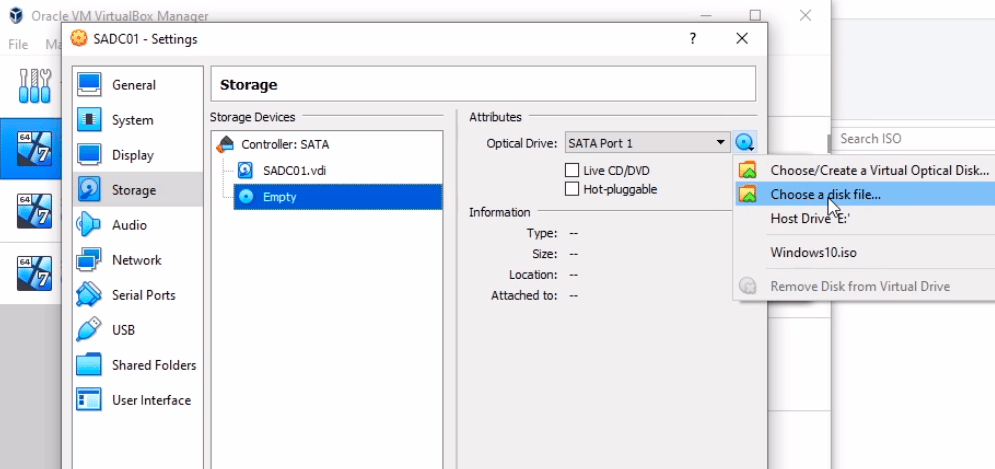Open File menu in VirtualBox Manager
Screen dimensions: 995x469
point(18,44)
